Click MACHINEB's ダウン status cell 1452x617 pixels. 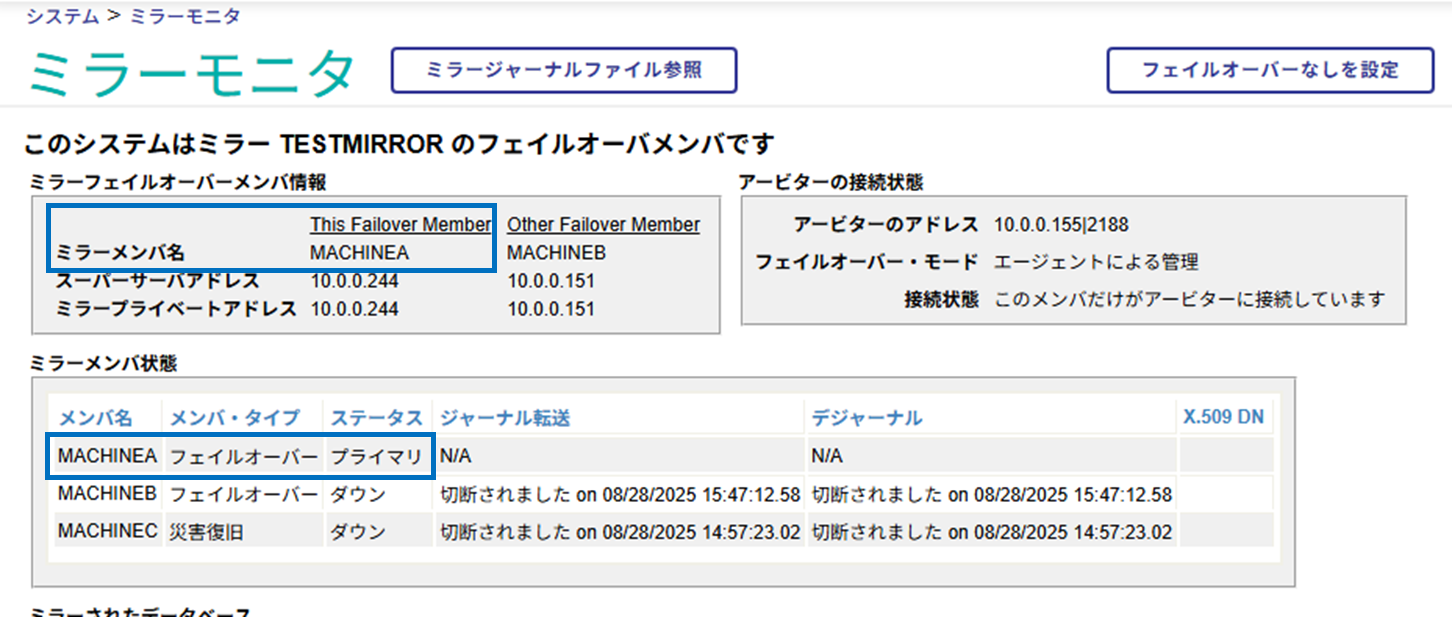click(x=358, y=494)
